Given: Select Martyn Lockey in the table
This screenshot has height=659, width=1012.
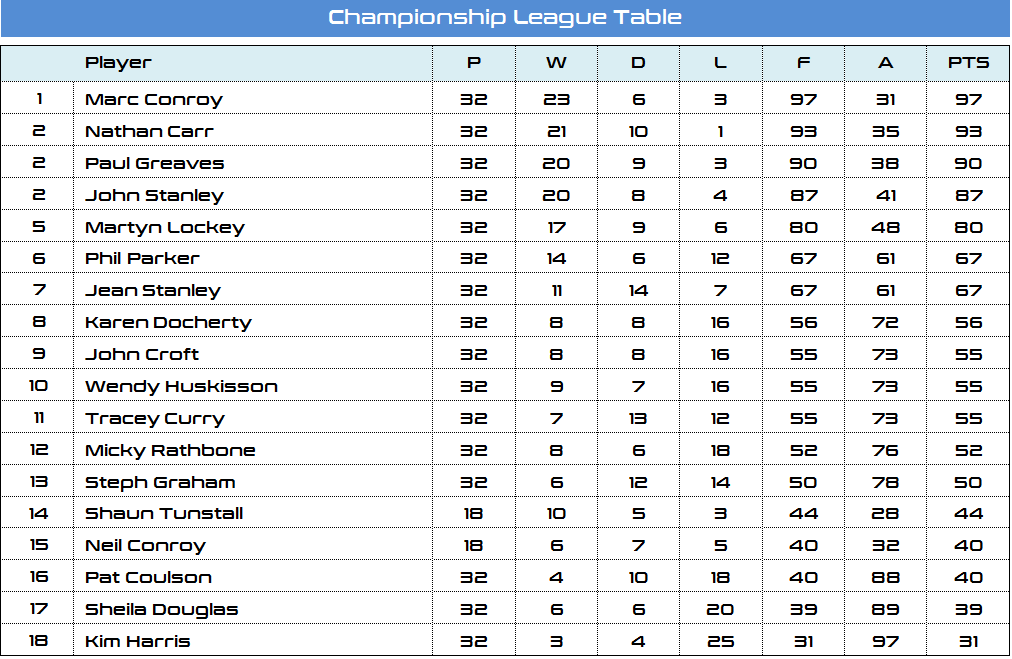Looking at the screenshot, I should (x=164, y=227).
